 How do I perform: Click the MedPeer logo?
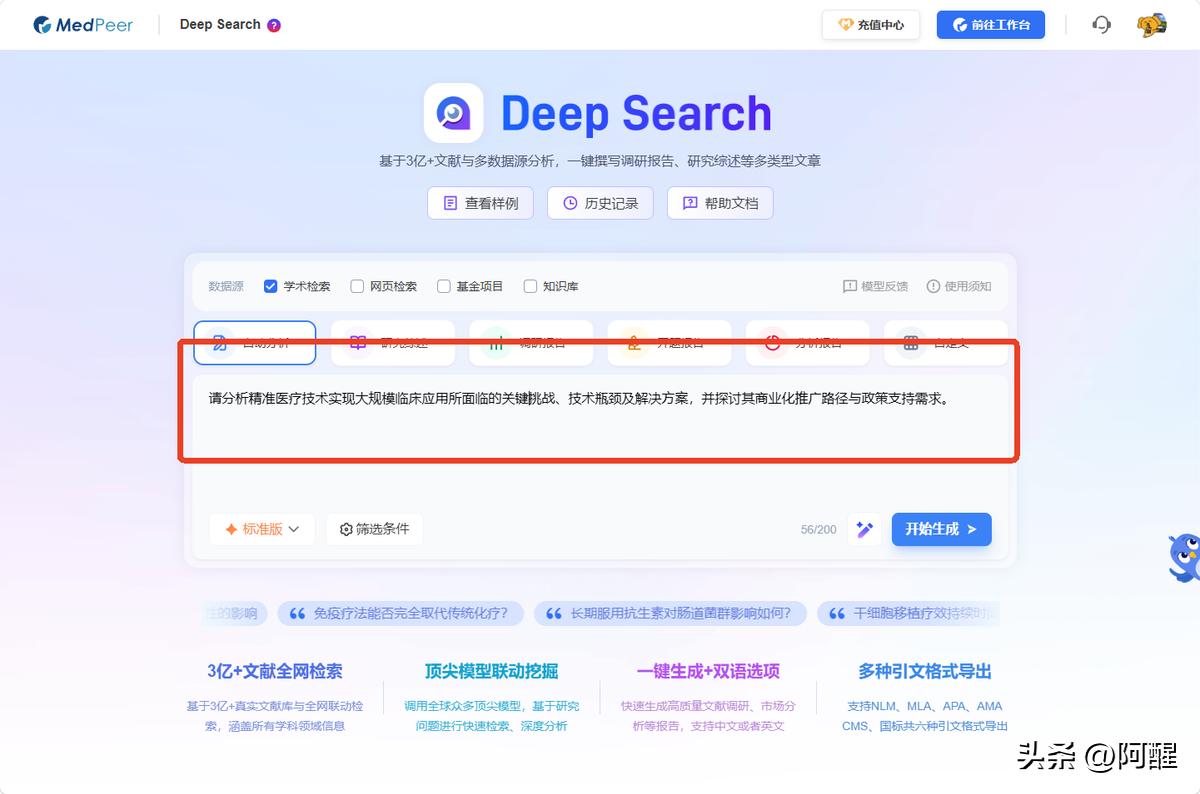(82, 25)
